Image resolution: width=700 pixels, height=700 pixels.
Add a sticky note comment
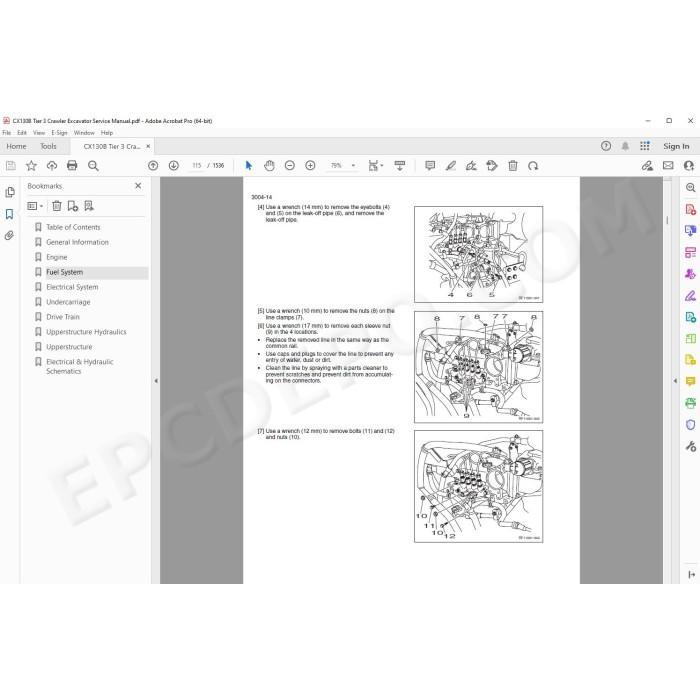click(430, 166)
